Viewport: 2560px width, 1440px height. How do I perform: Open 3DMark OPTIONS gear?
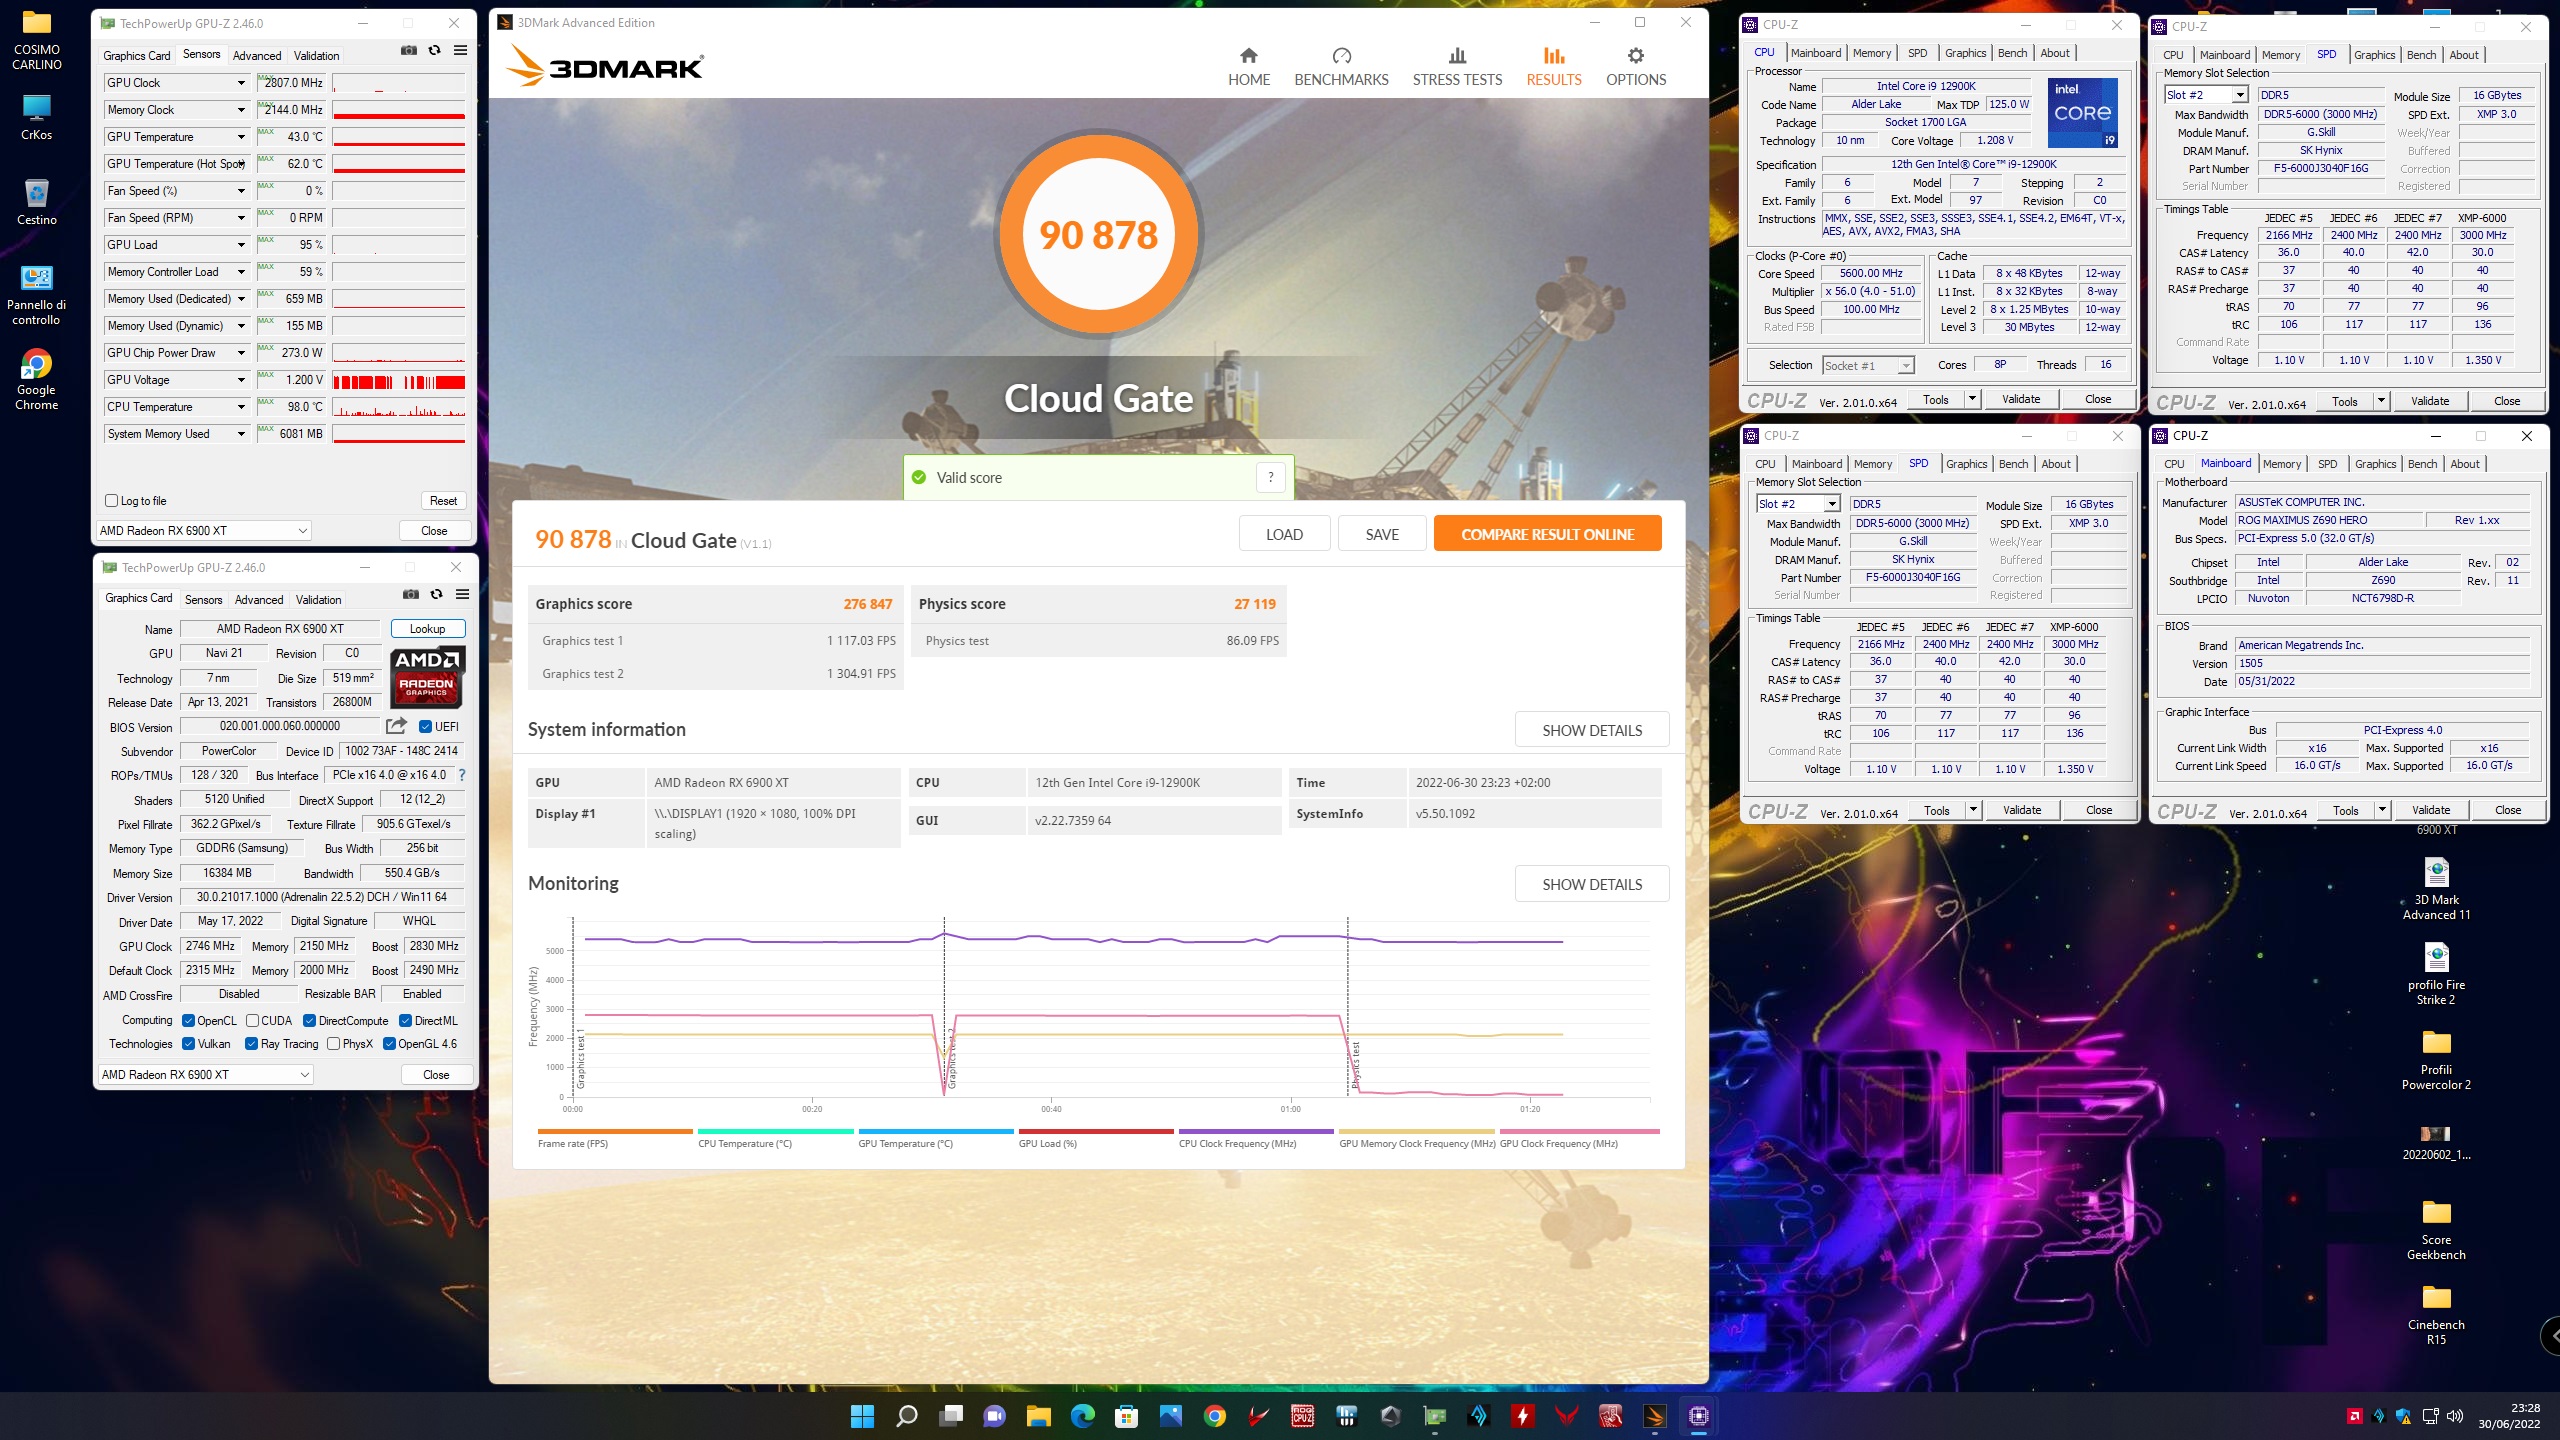tap(1636, 67)
